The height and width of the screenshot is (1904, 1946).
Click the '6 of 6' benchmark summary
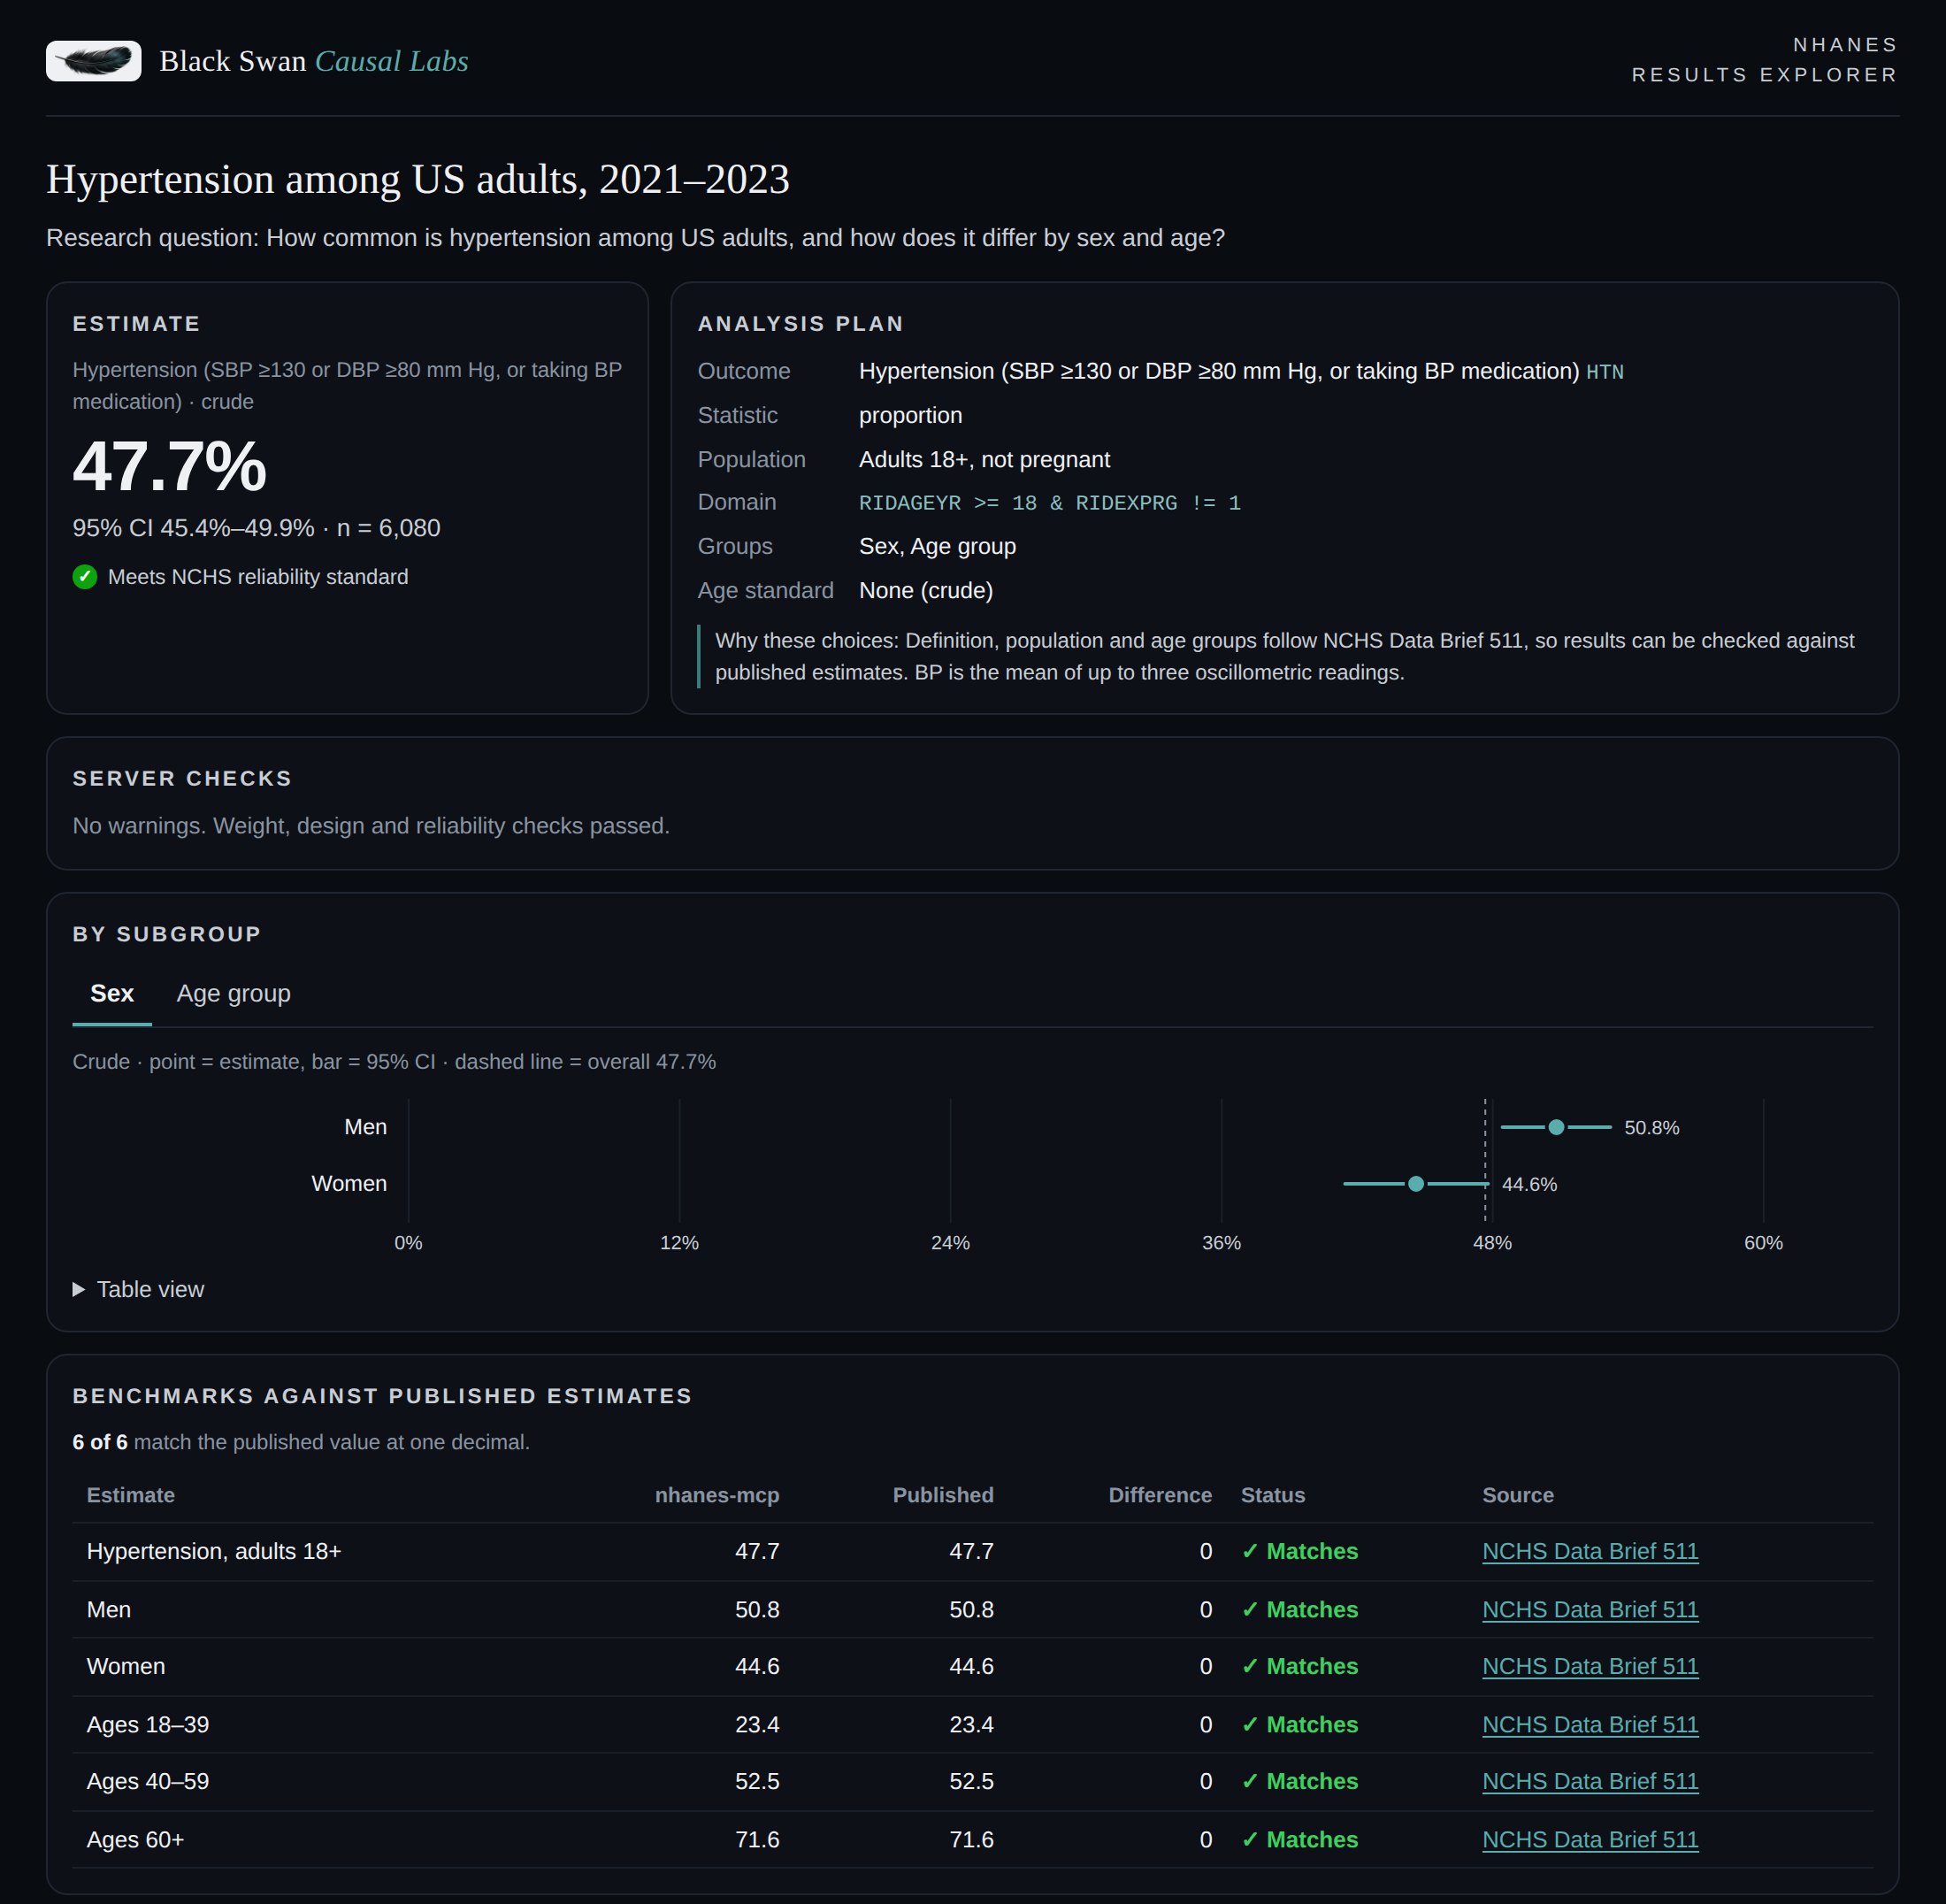pos(100,1442)
